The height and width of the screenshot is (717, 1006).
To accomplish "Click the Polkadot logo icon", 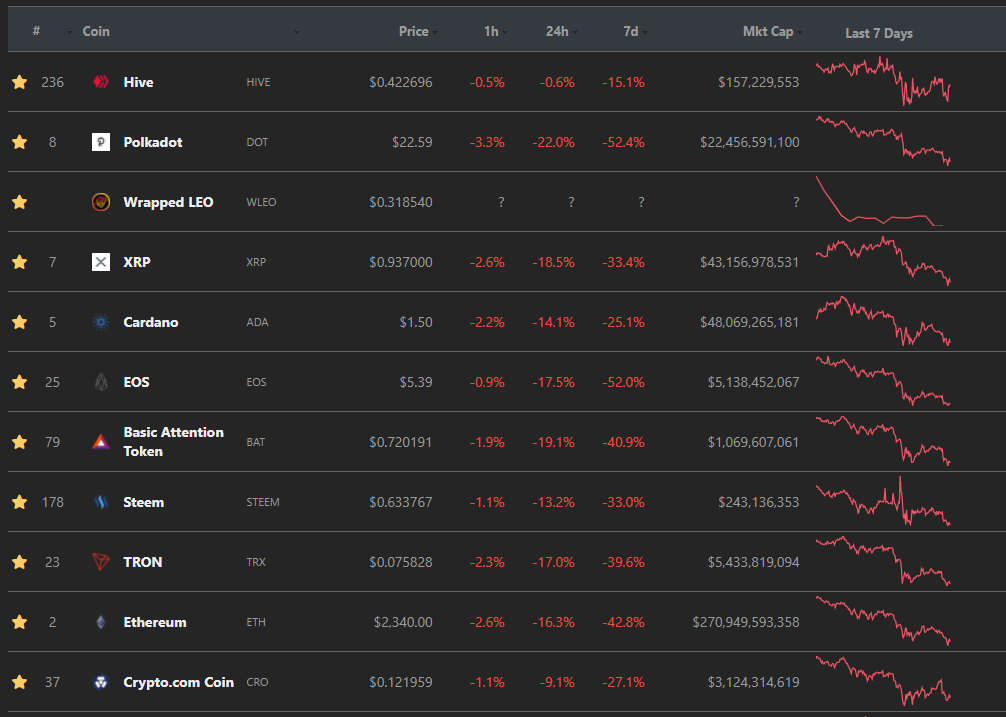I will pos(101,142).
